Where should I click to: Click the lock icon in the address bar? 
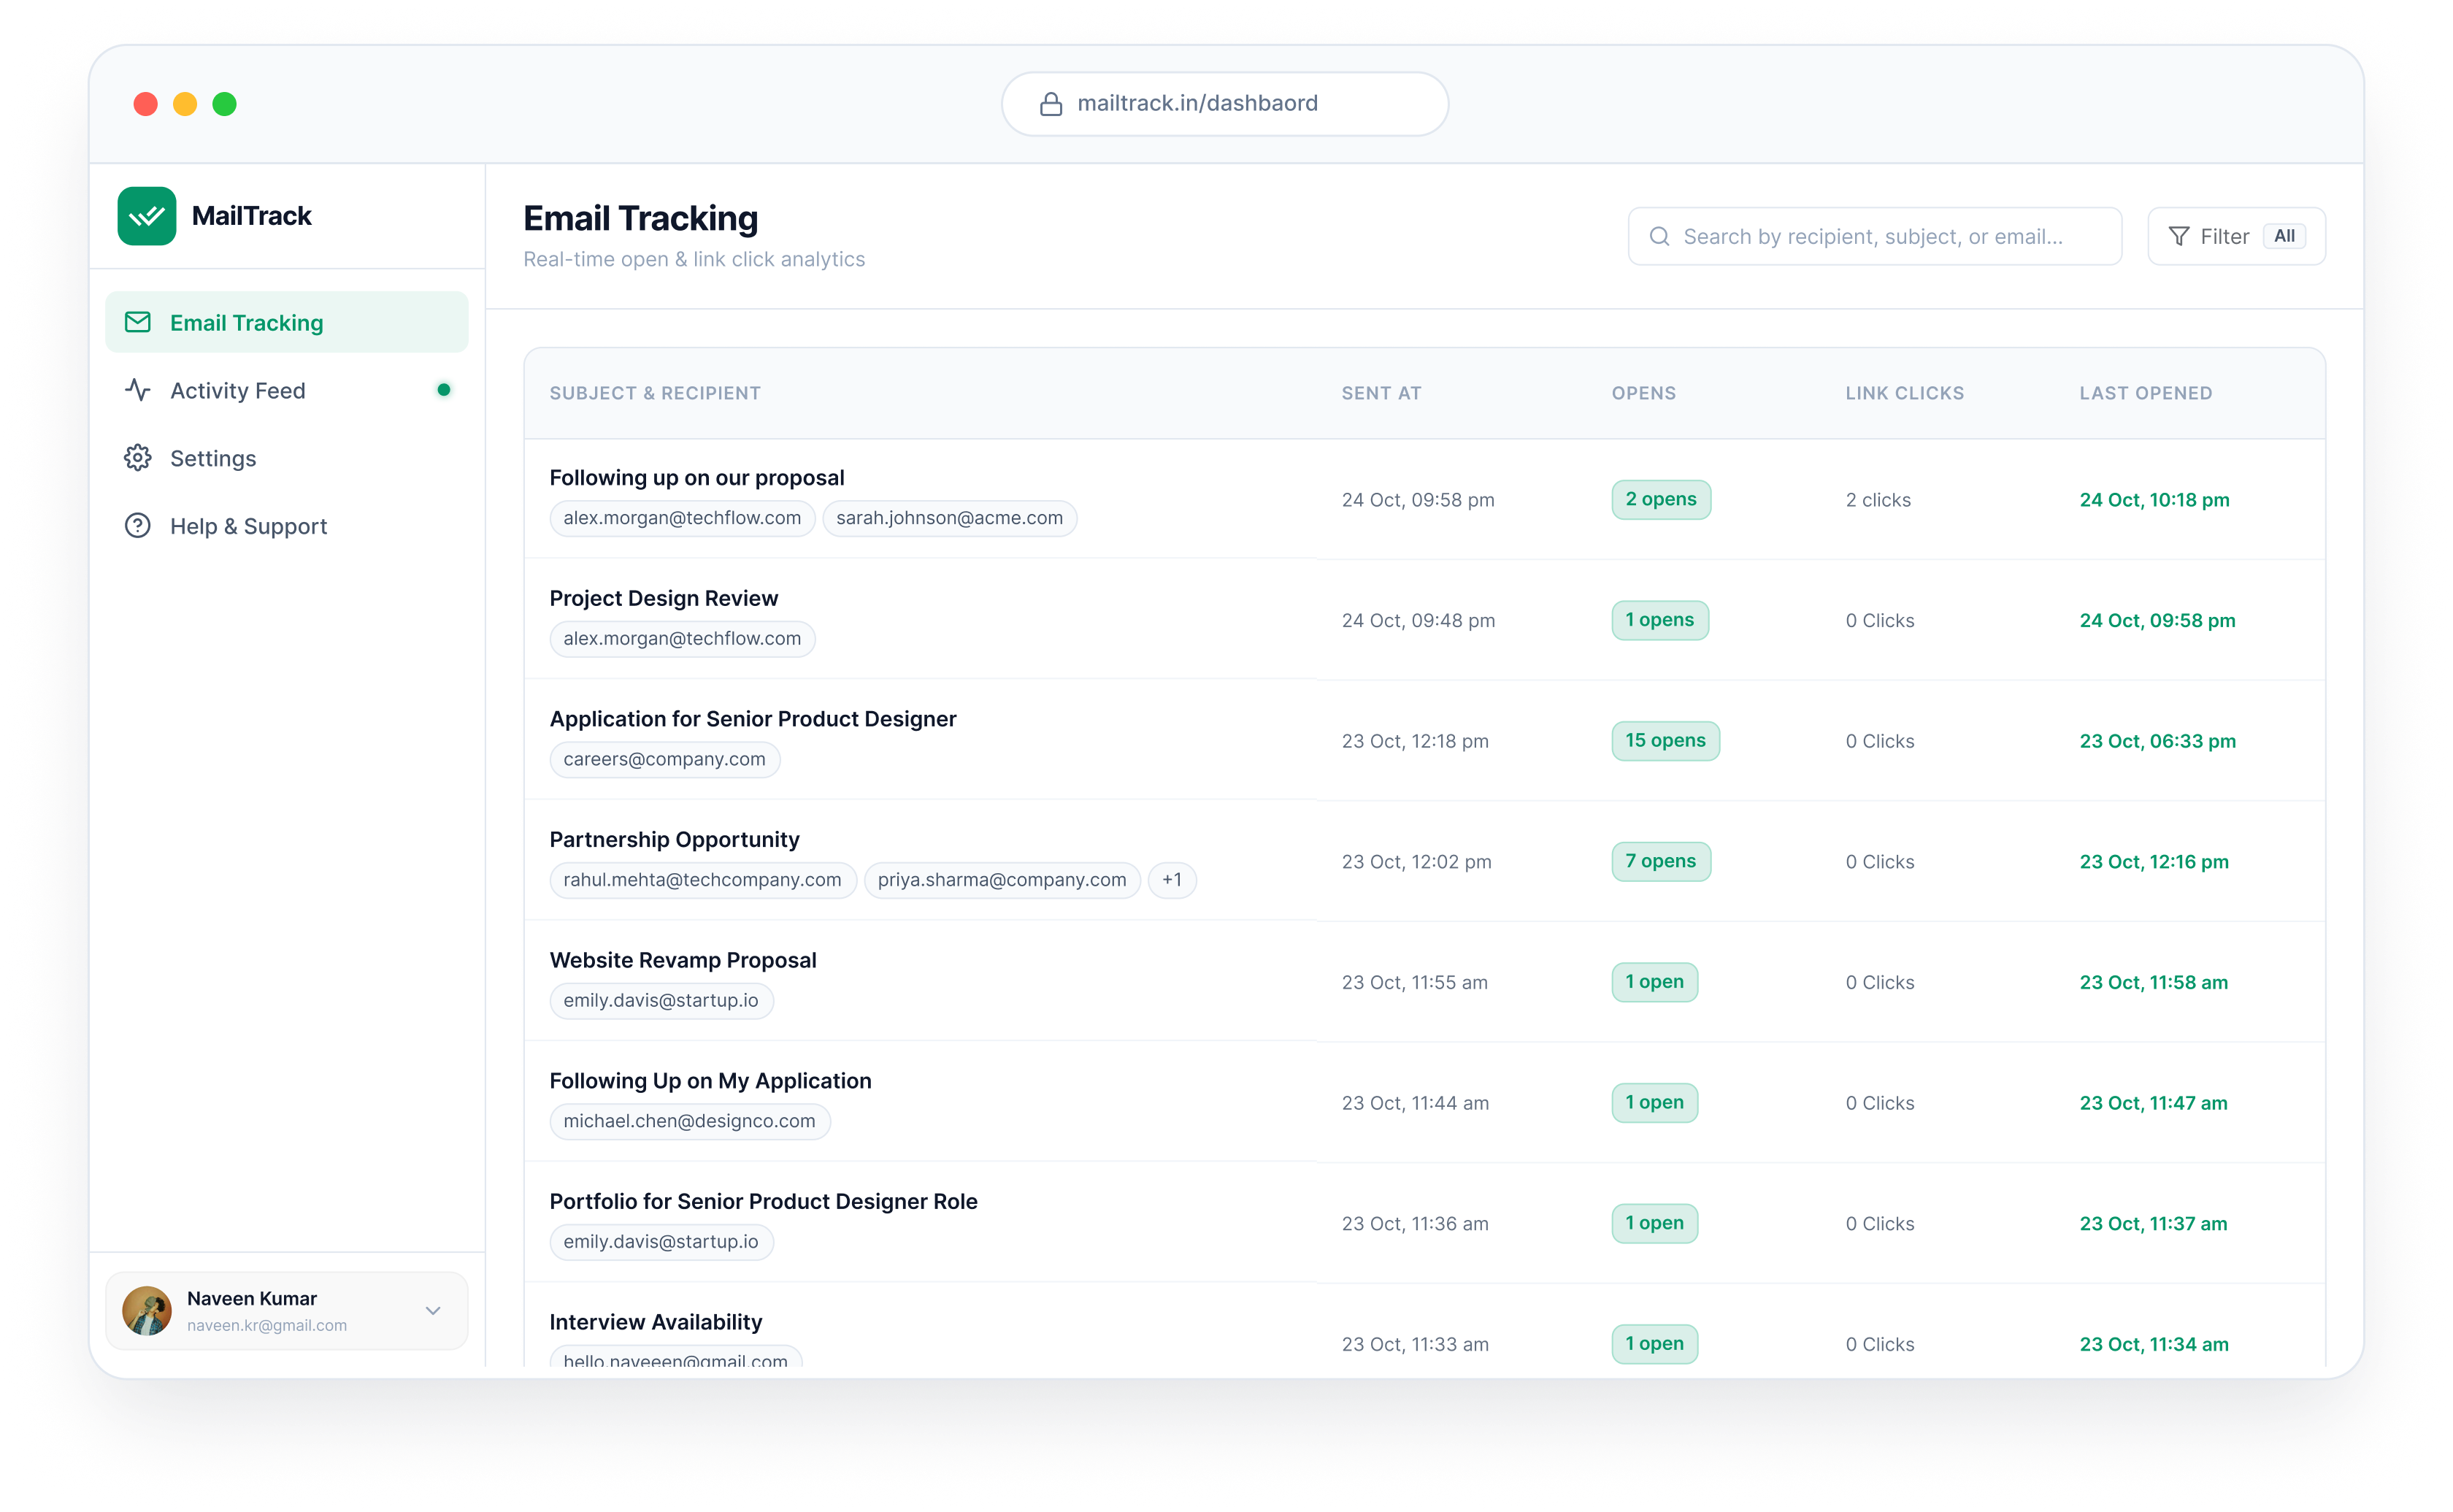pyautogui.click(x=1050, y=103)
